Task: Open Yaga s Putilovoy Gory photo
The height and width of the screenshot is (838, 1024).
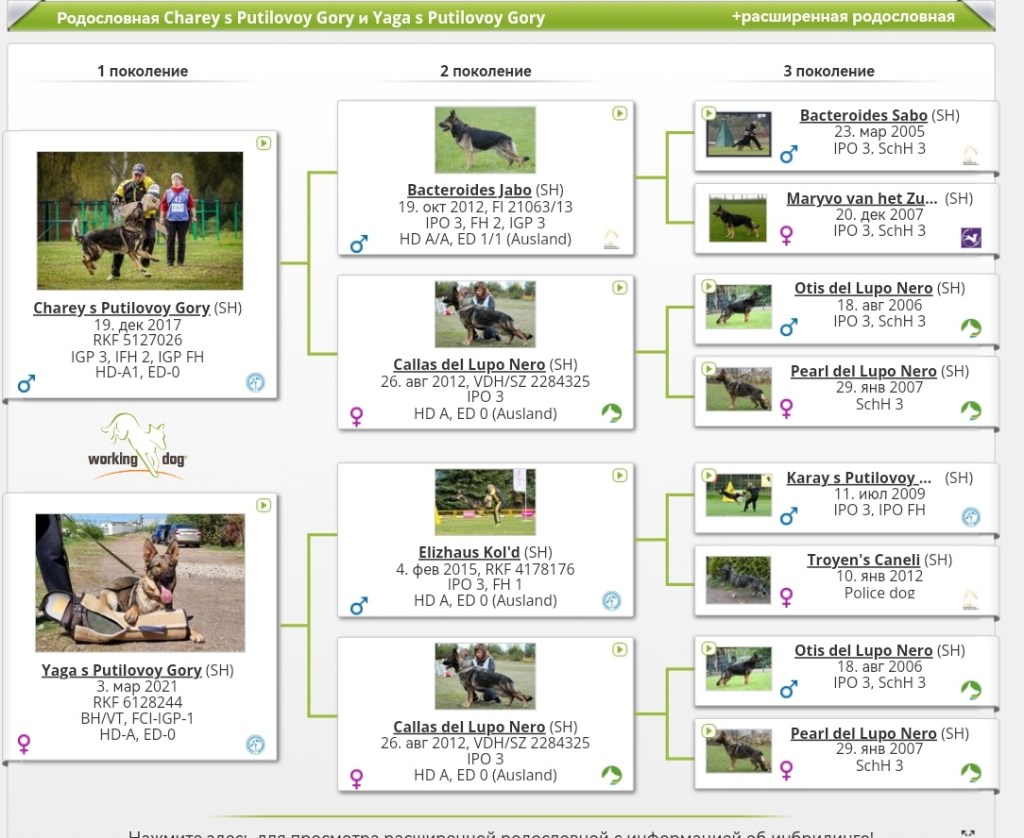Action: (140, 583)
